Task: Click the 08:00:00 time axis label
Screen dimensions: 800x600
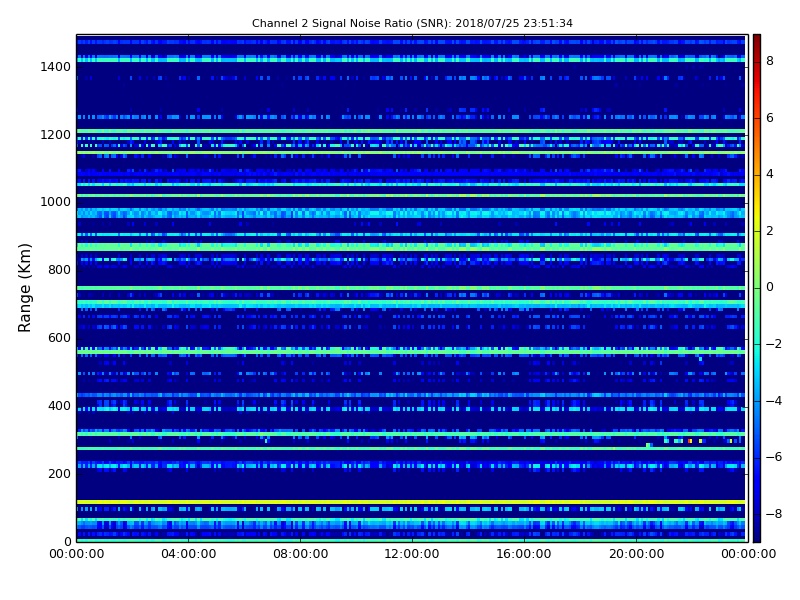Action: pyautogui.click(x=301, y=554)
